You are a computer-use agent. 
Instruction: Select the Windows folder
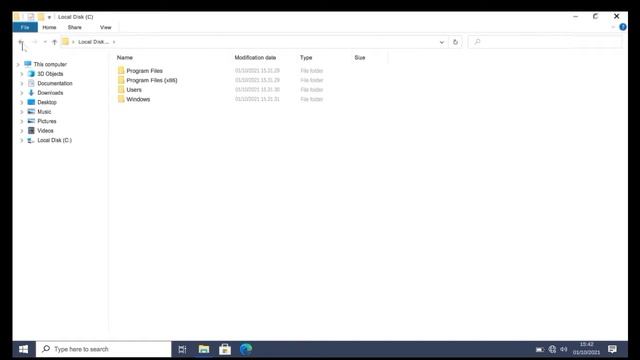point(138,99)
